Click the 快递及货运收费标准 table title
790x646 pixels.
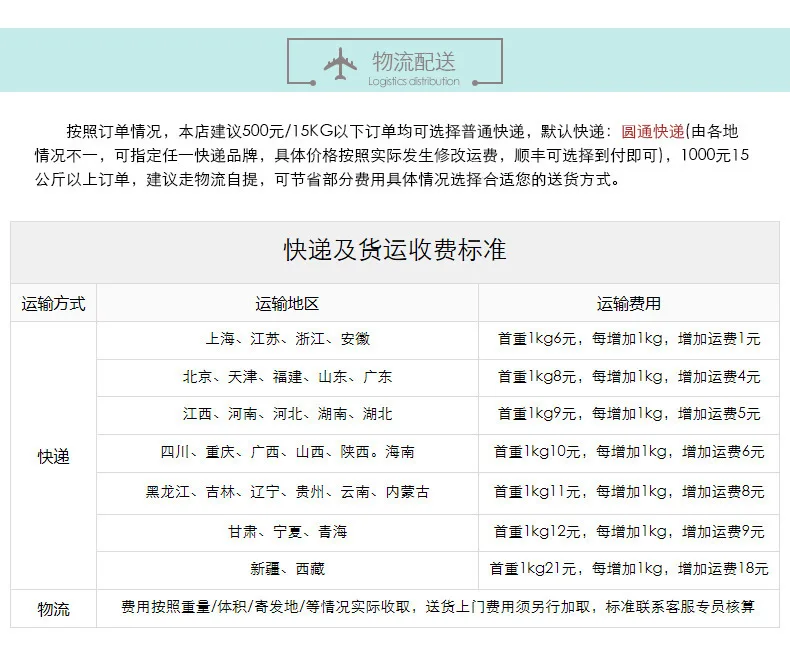pos(395,250)
